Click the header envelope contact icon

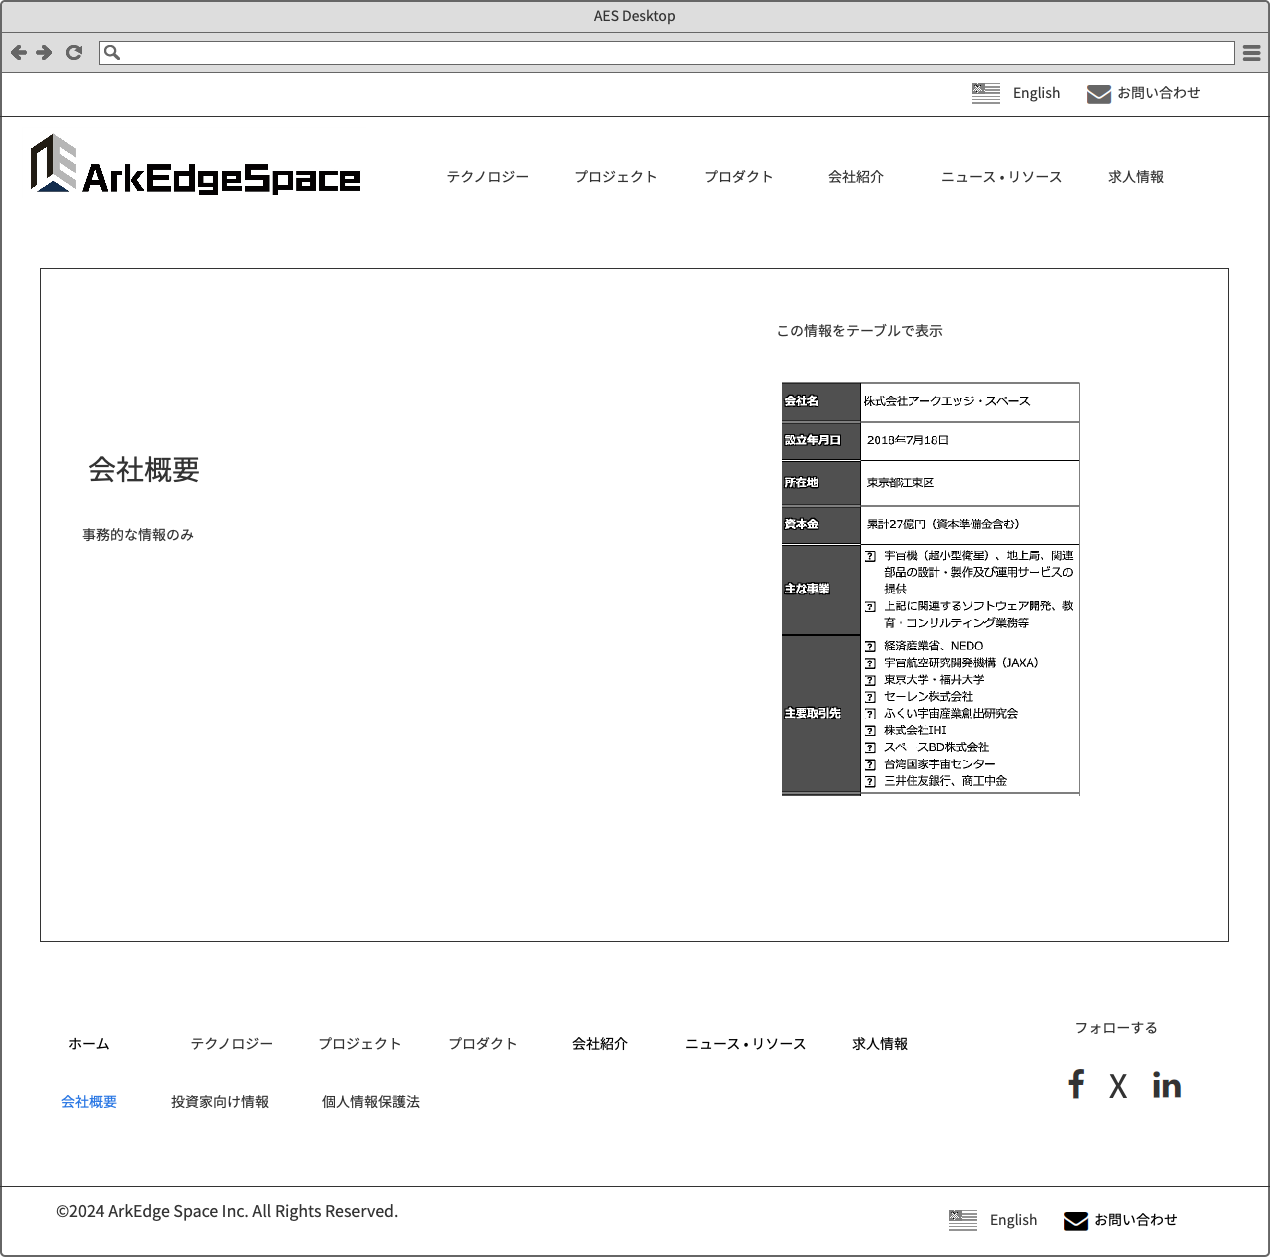pos(1098,94)
